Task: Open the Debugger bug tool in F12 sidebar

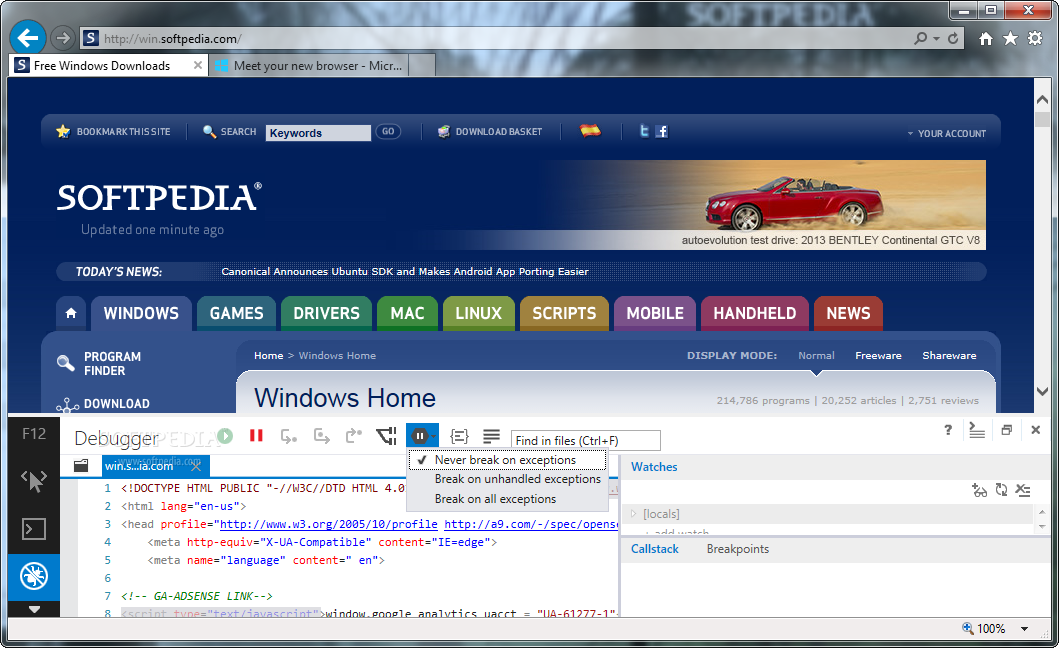Action: pyautogui.click(x=34, y=576)
